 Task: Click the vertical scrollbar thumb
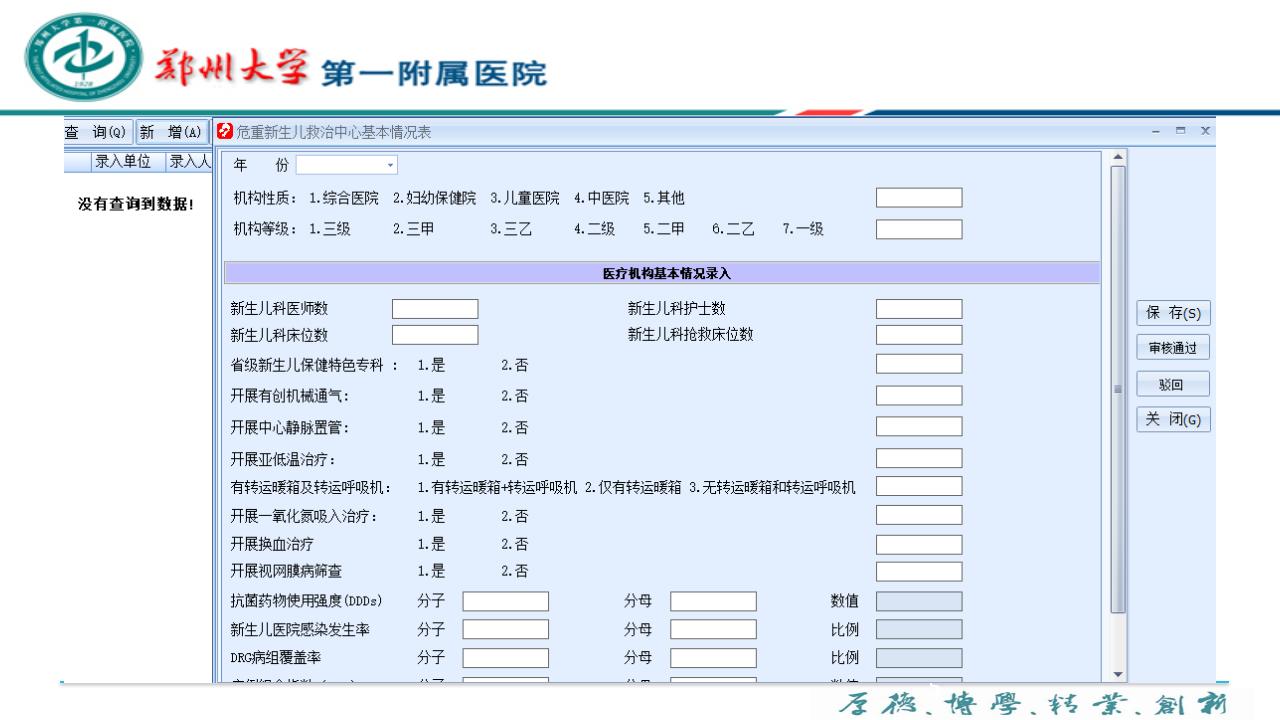point(1118,389)
